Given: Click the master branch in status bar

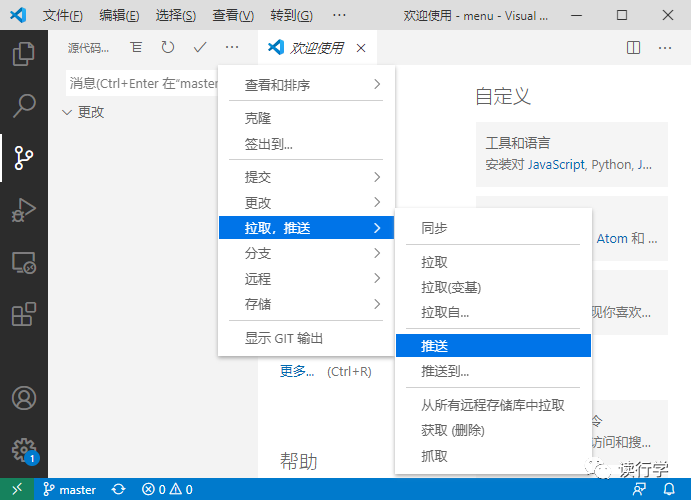Looking at the screenshot, I should click(x=69, y=489).
